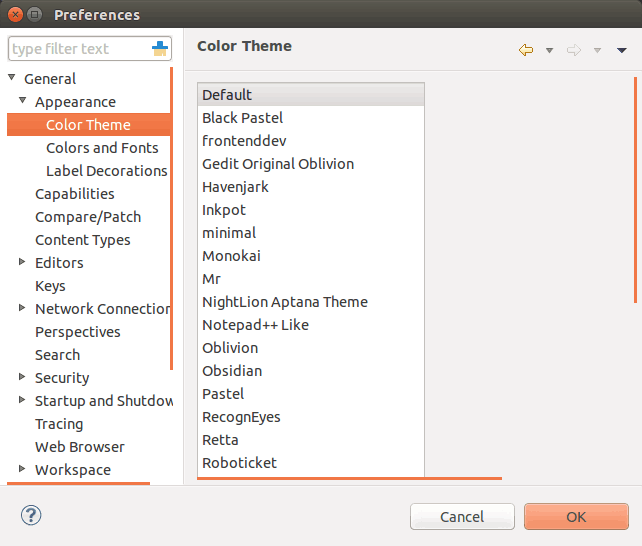642x546 pixels.
Task: Click the forward navigation arrow icon
Action: 574,50
